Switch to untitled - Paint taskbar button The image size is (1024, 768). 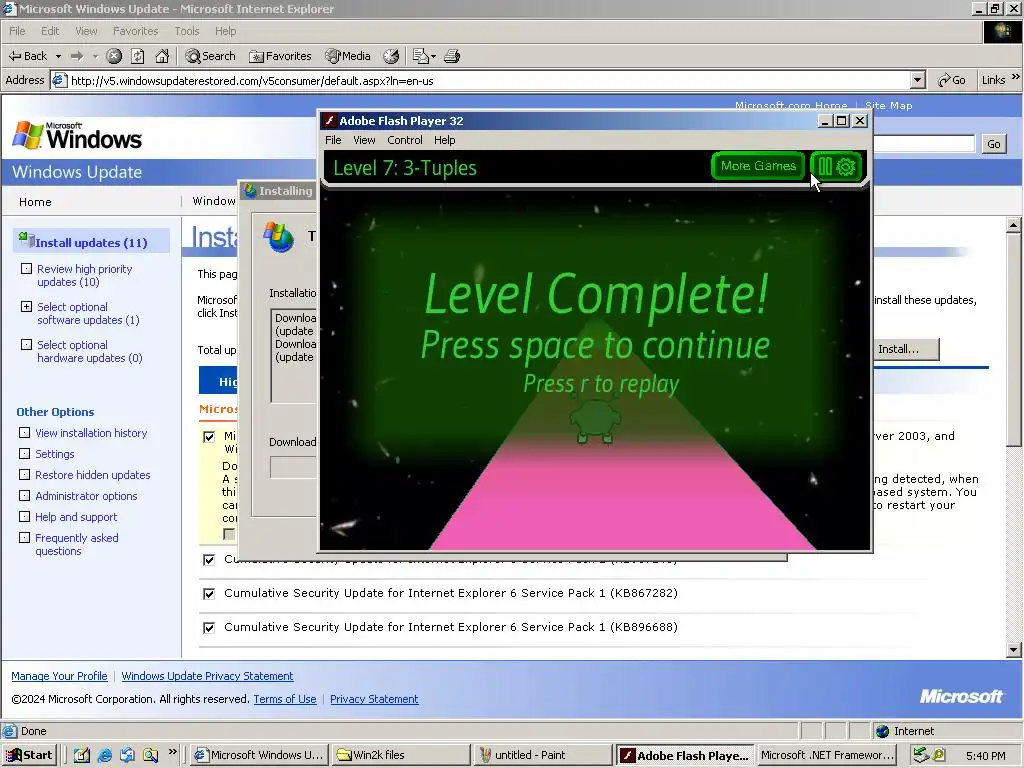(541, 755)
